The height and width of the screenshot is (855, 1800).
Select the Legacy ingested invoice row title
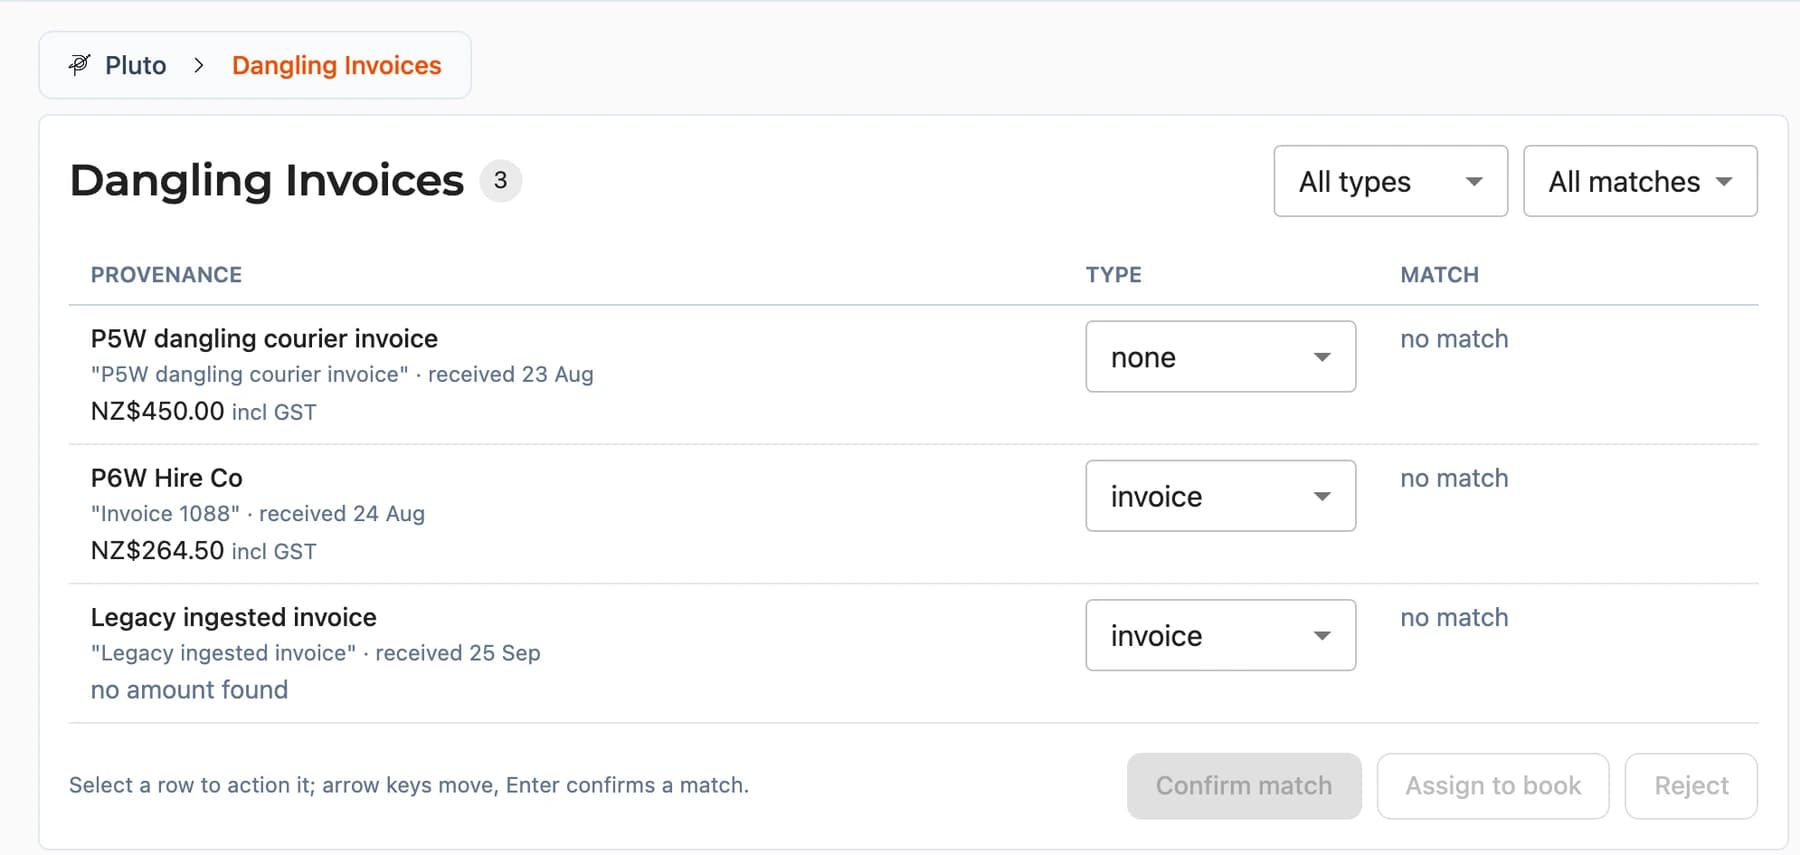(234, 617)
